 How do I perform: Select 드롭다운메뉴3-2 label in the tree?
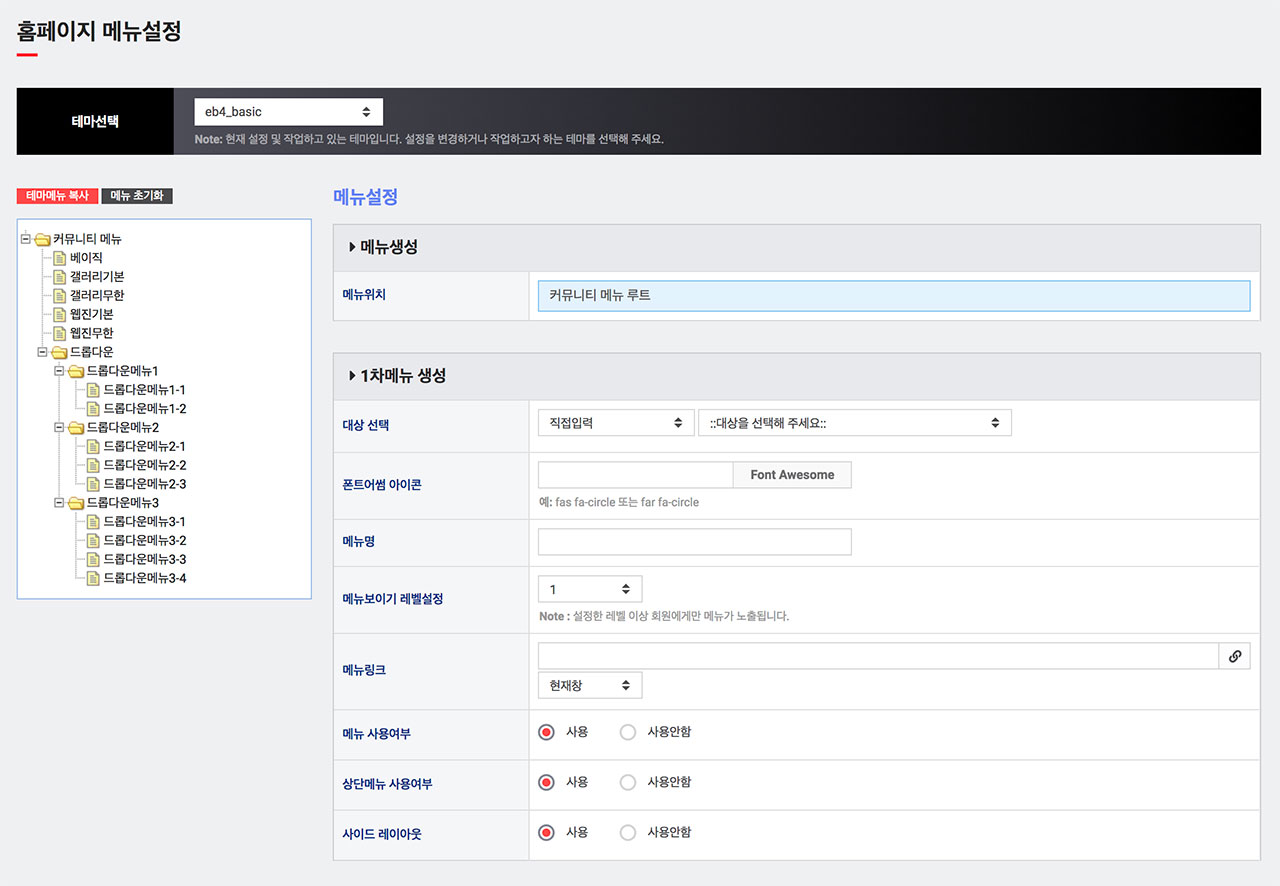[x=145, y=540]
